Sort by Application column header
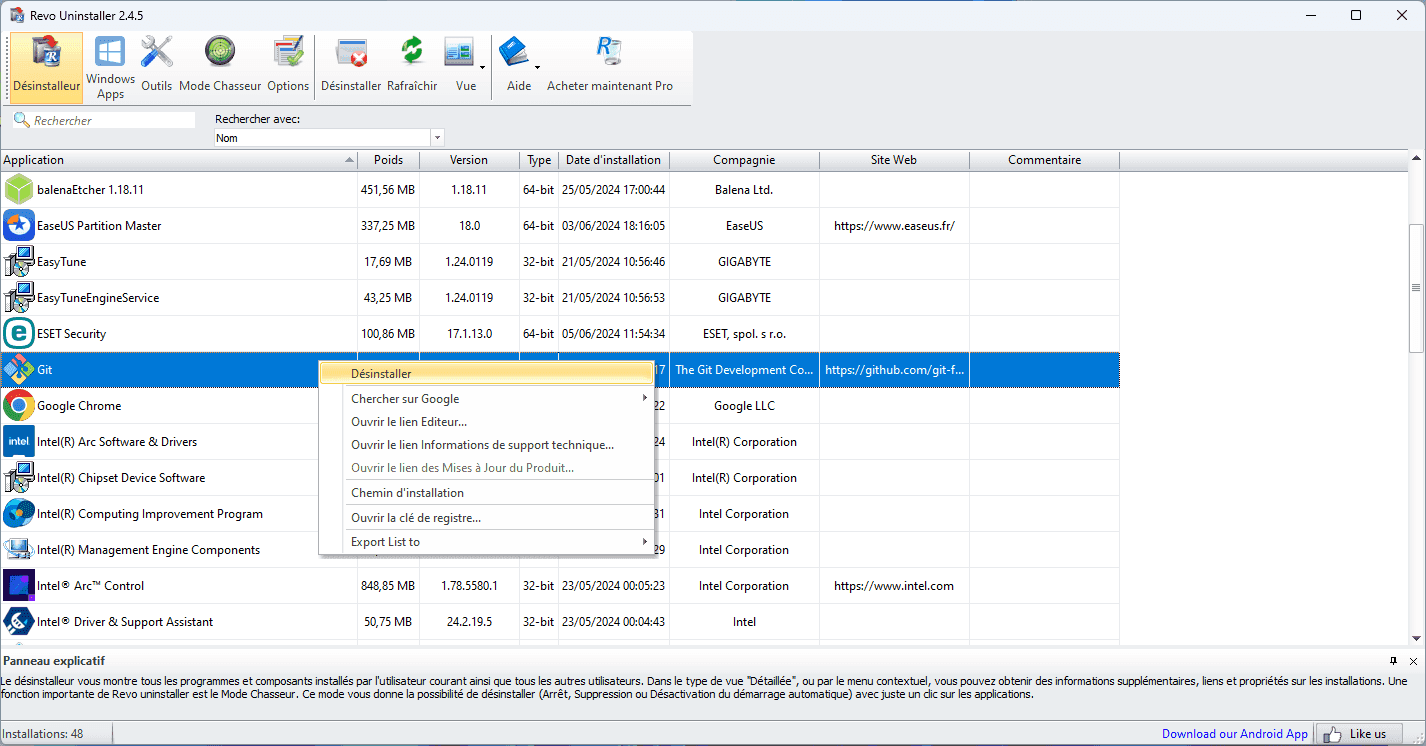This screenshot has height=746, width=1426. click(x=179, y=160)
